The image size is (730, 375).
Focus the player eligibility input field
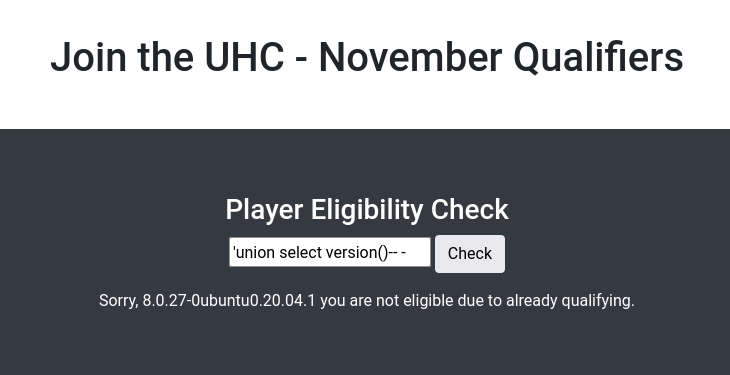click(330, 252)
